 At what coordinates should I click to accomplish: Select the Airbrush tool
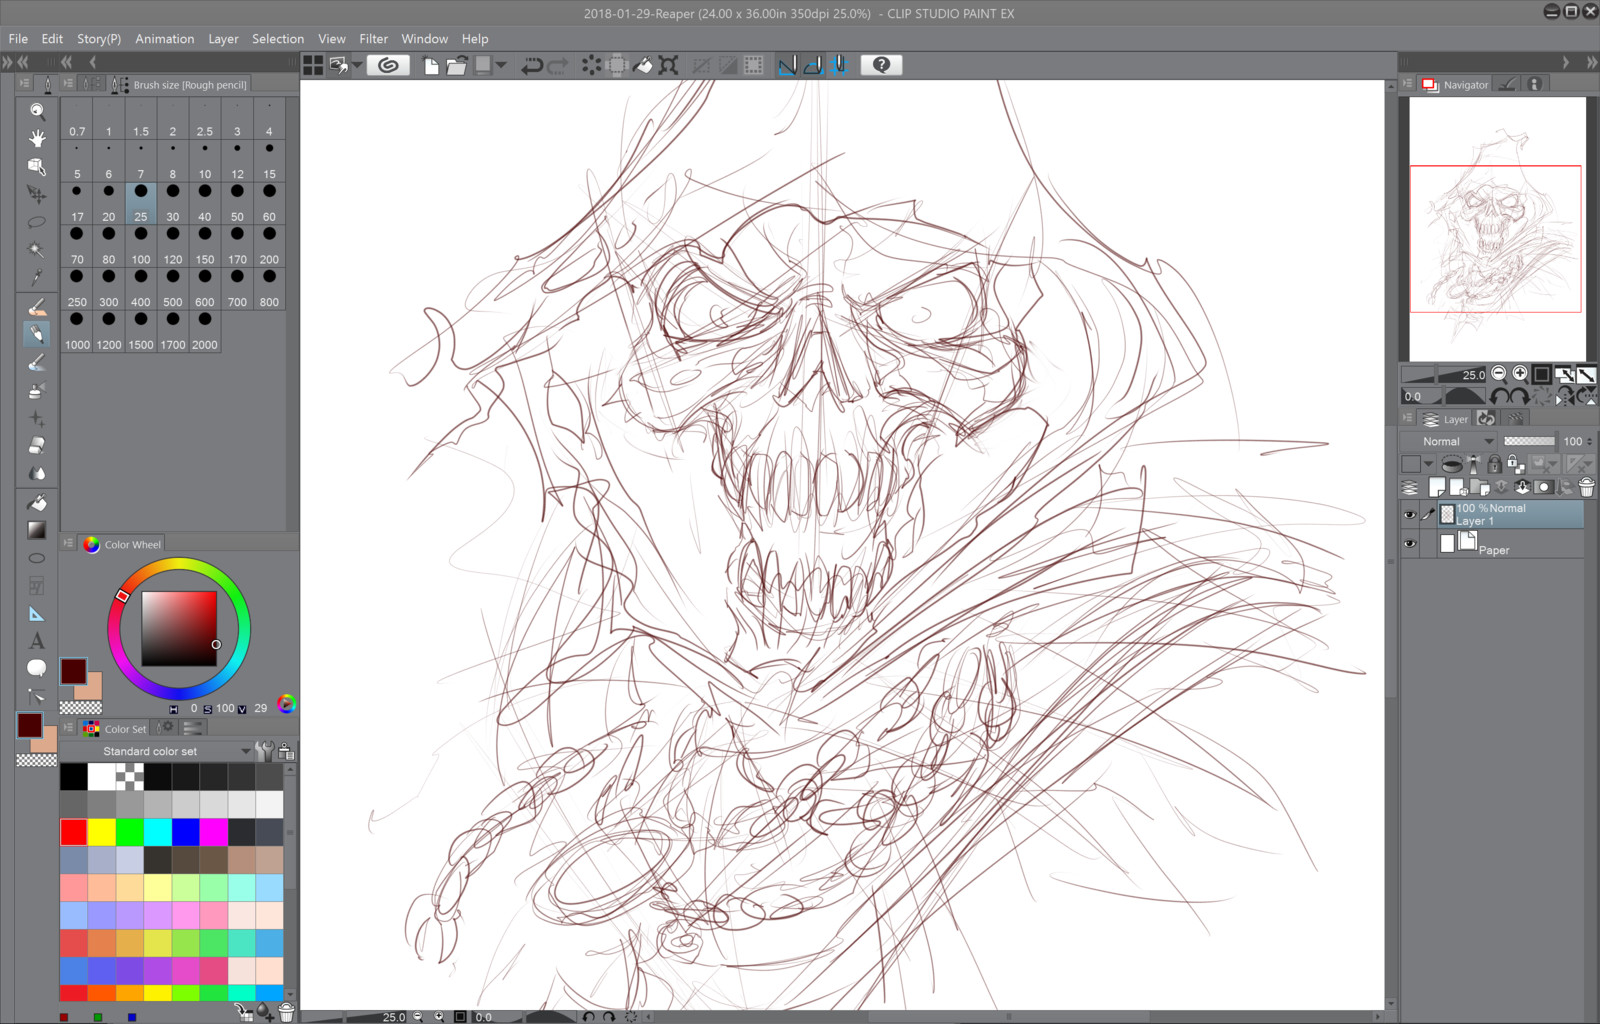(37, 390)
